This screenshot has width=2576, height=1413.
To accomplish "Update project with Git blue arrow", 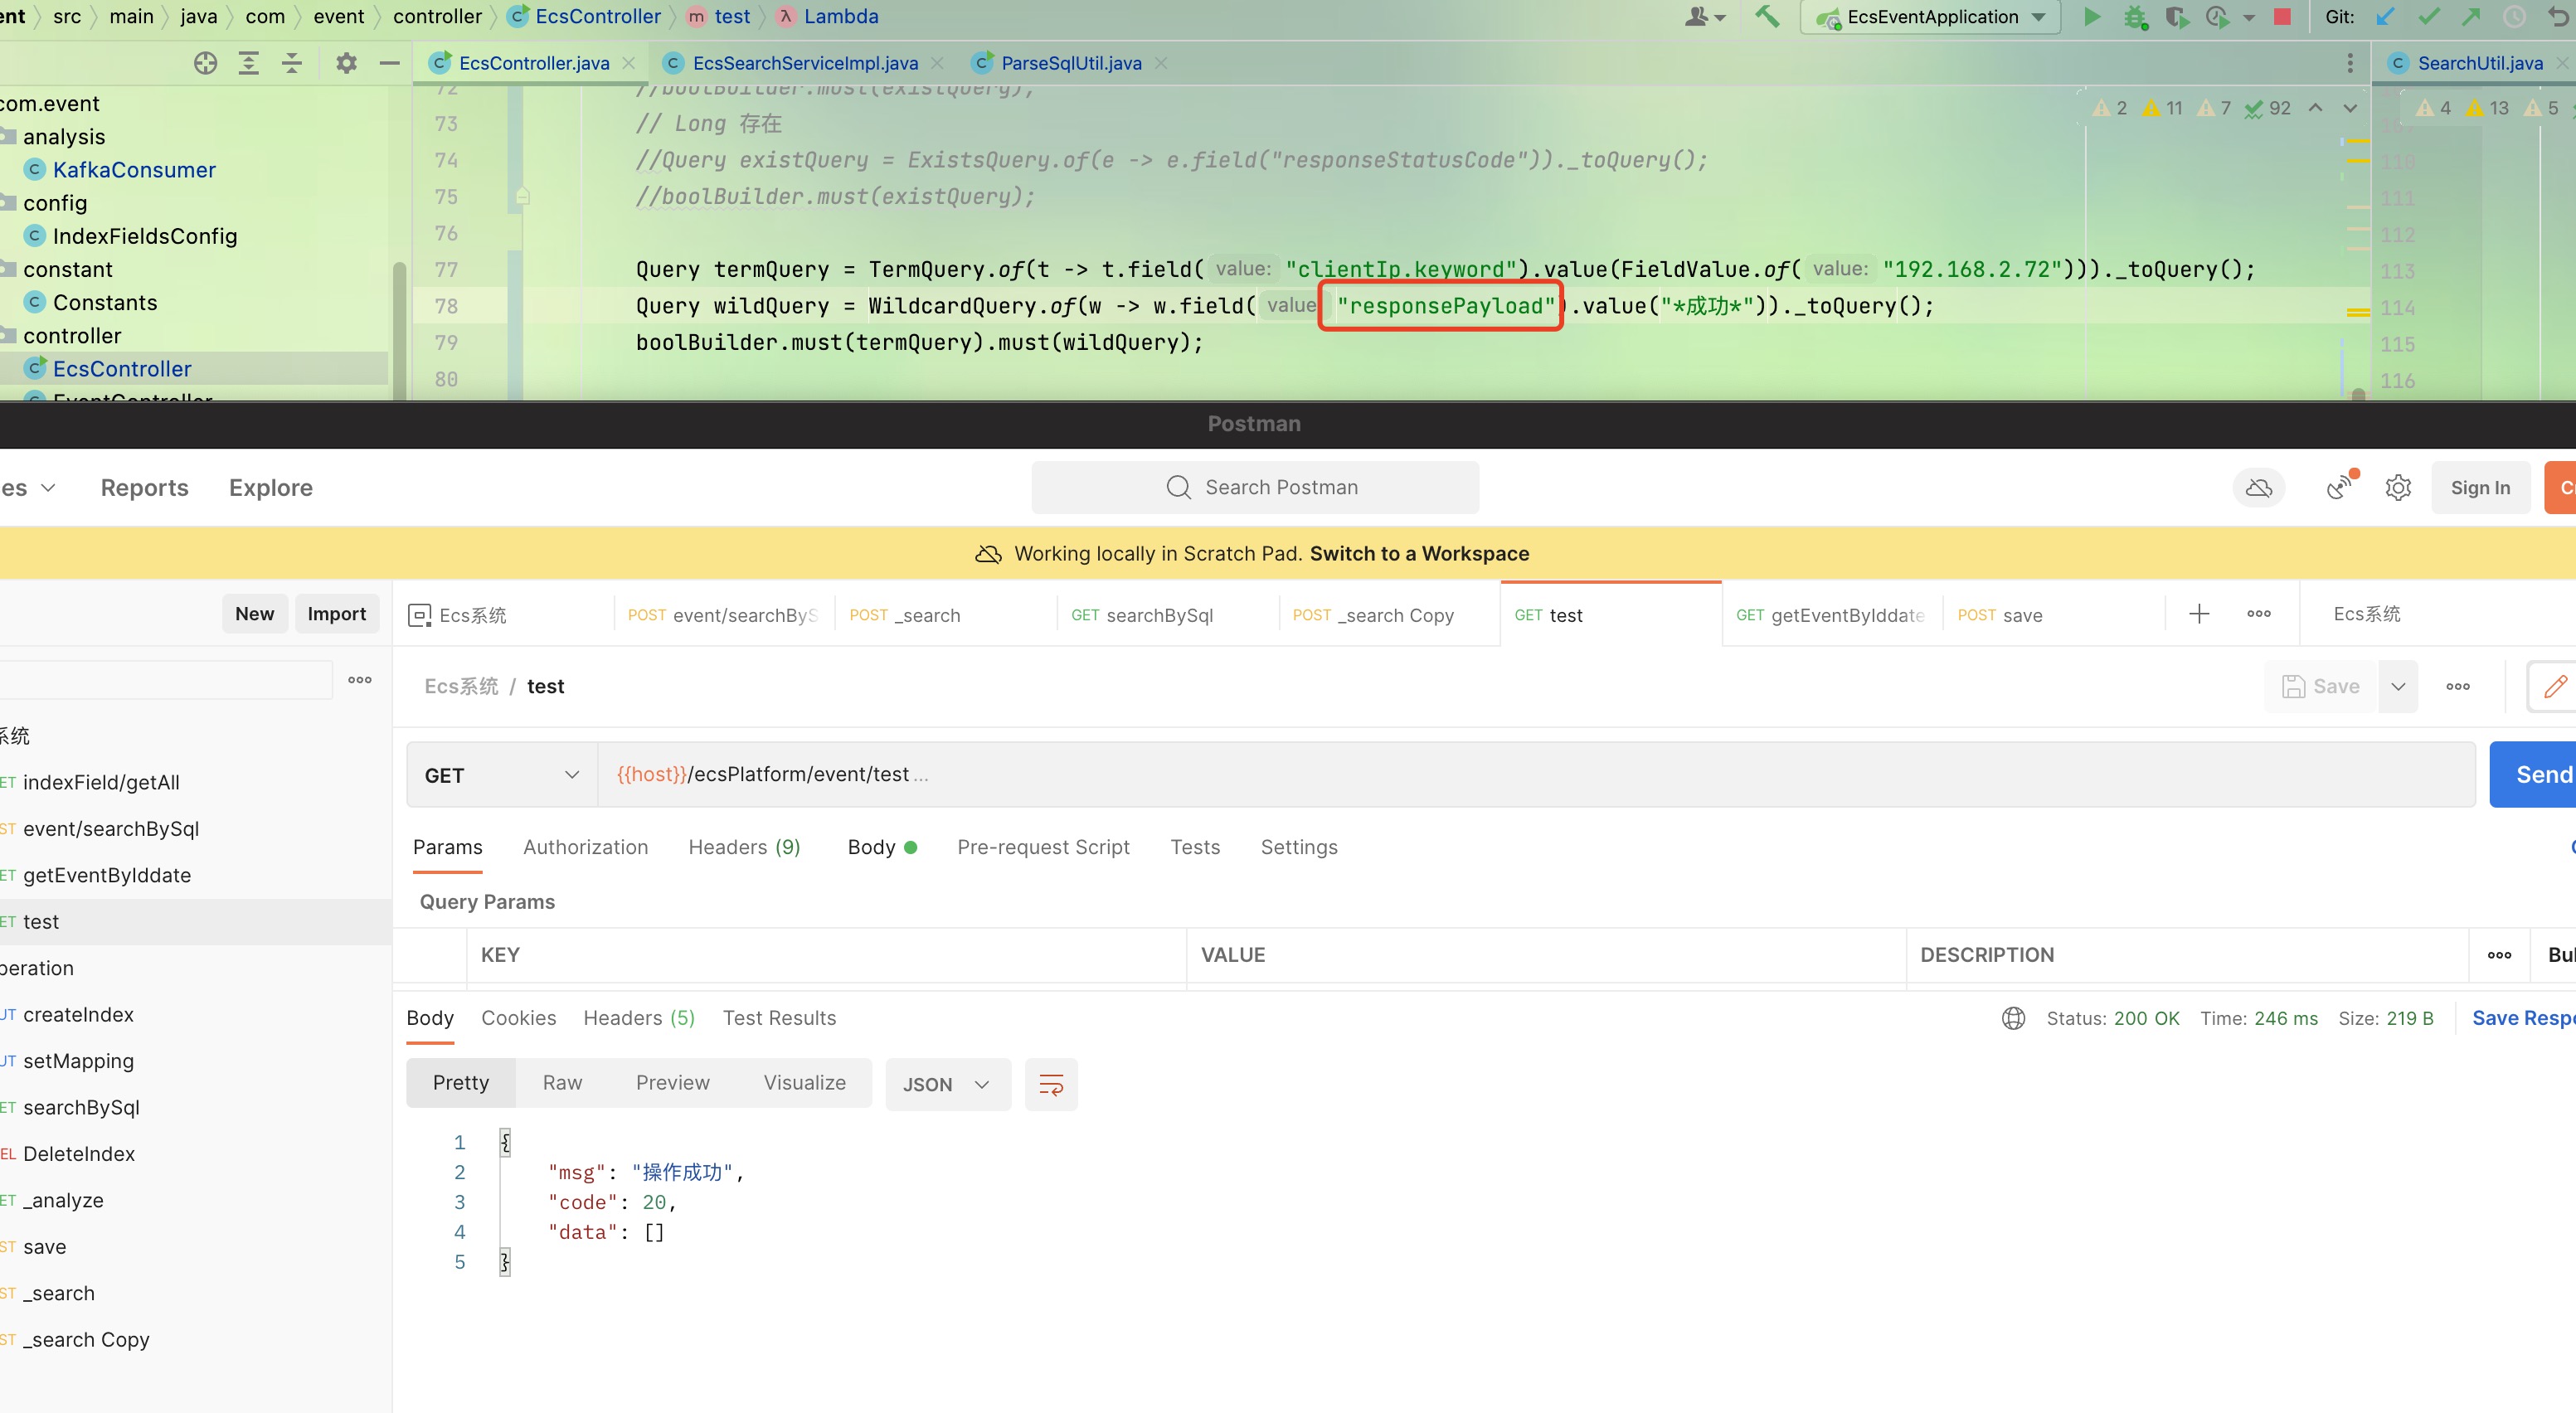I will (x=2385, y=17).
